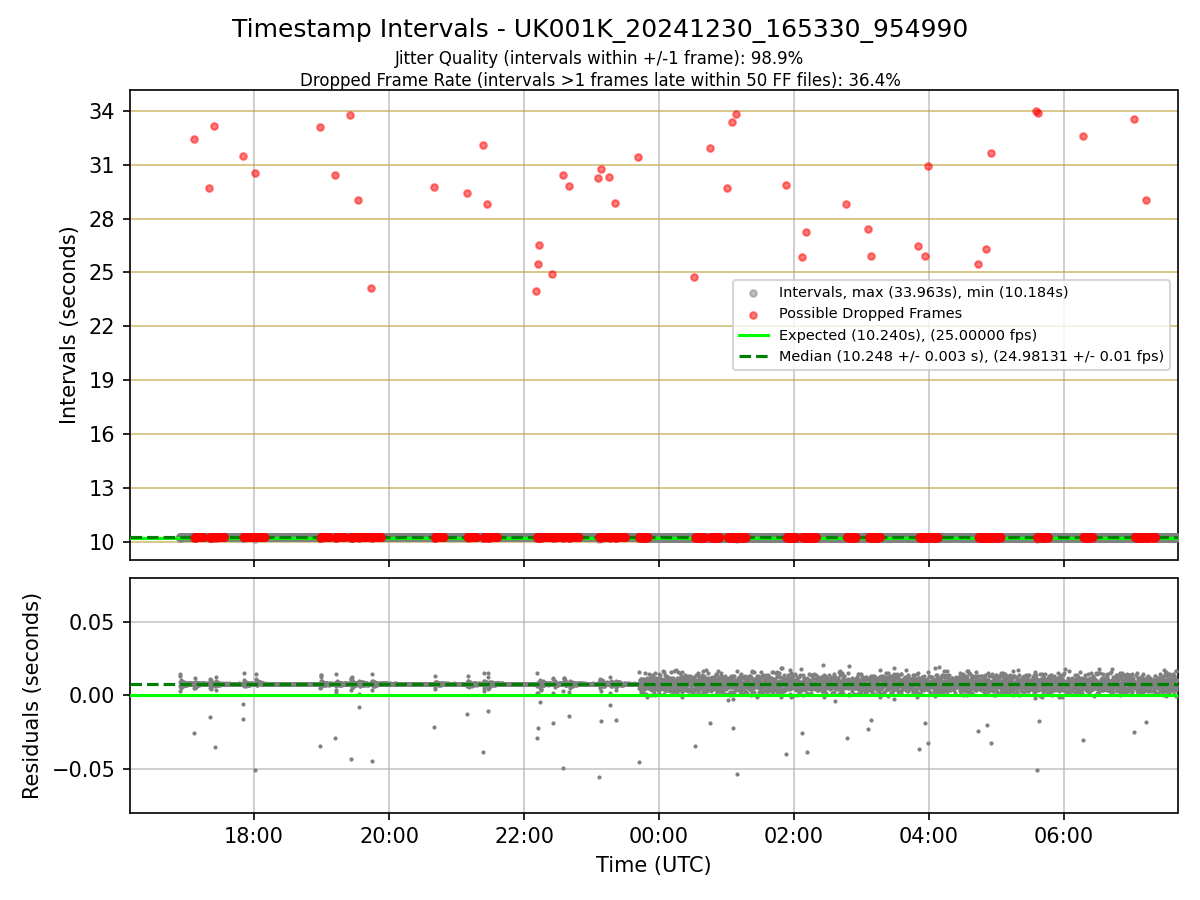Click the solid green line legend sample
Image resolution: width=1200 pixels, height=900 pixels.
[754, 335]
